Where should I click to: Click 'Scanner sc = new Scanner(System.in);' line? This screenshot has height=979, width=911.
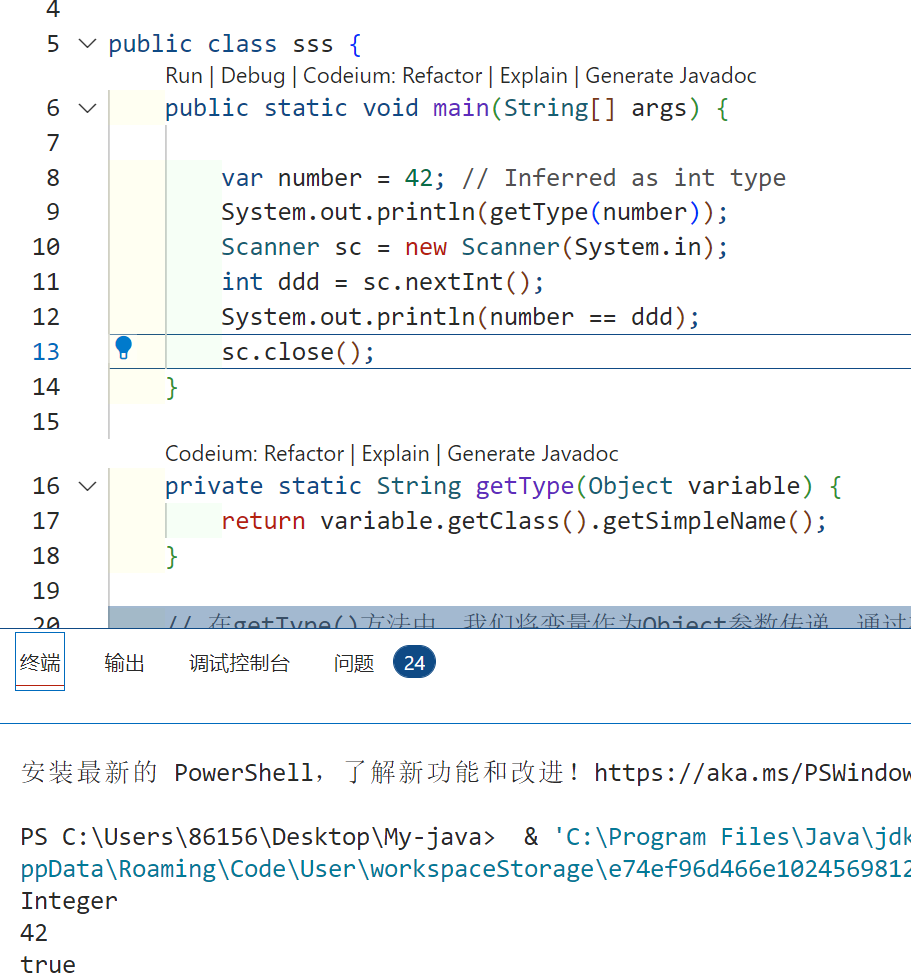pyautogui.click(x=475, y=247)
